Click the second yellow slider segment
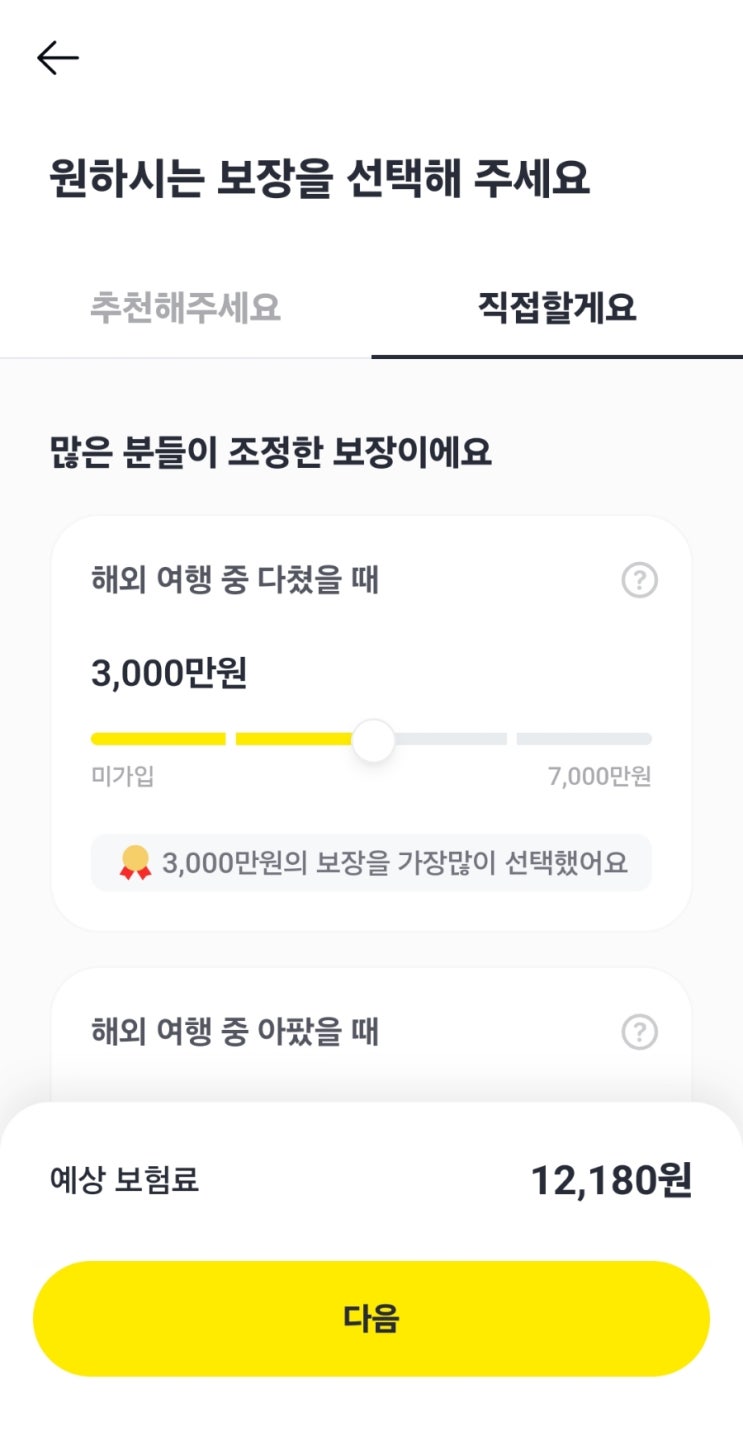The width and height of the screenshot is (743, 1455). [x=292, y=739]
